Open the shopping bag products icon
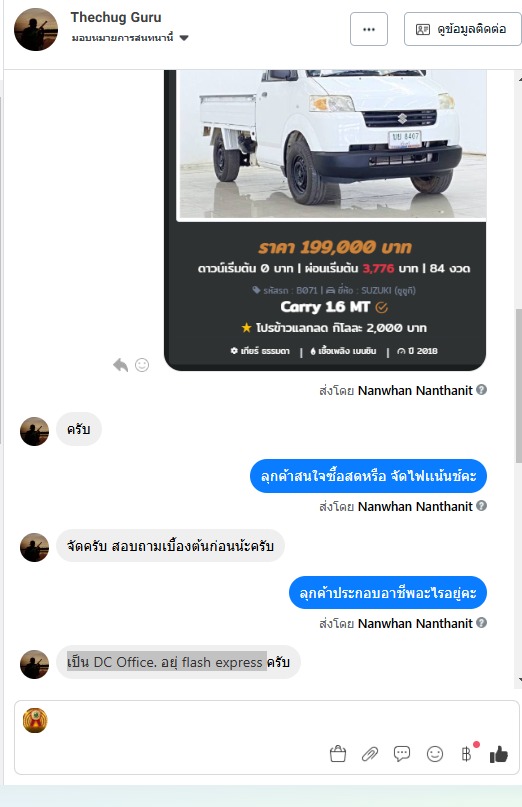The height and width of the screenshot is (807, 522). (x=338, y=754)
